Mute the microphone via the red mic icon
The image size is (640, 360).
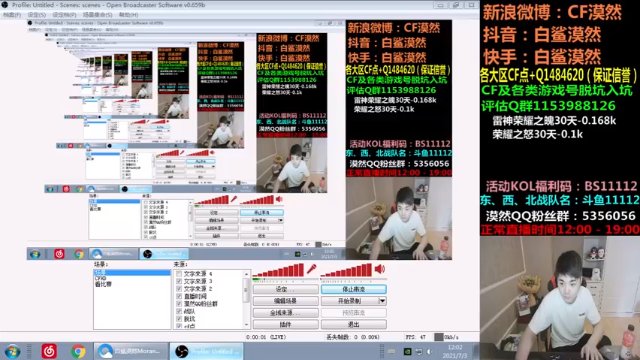pyautogui.click(x=311, y=269)
